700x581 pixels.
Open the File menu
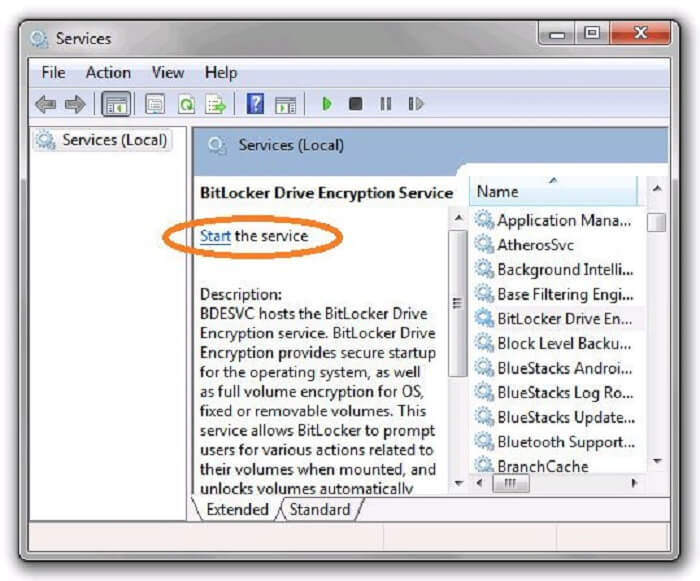coord(54,72)
